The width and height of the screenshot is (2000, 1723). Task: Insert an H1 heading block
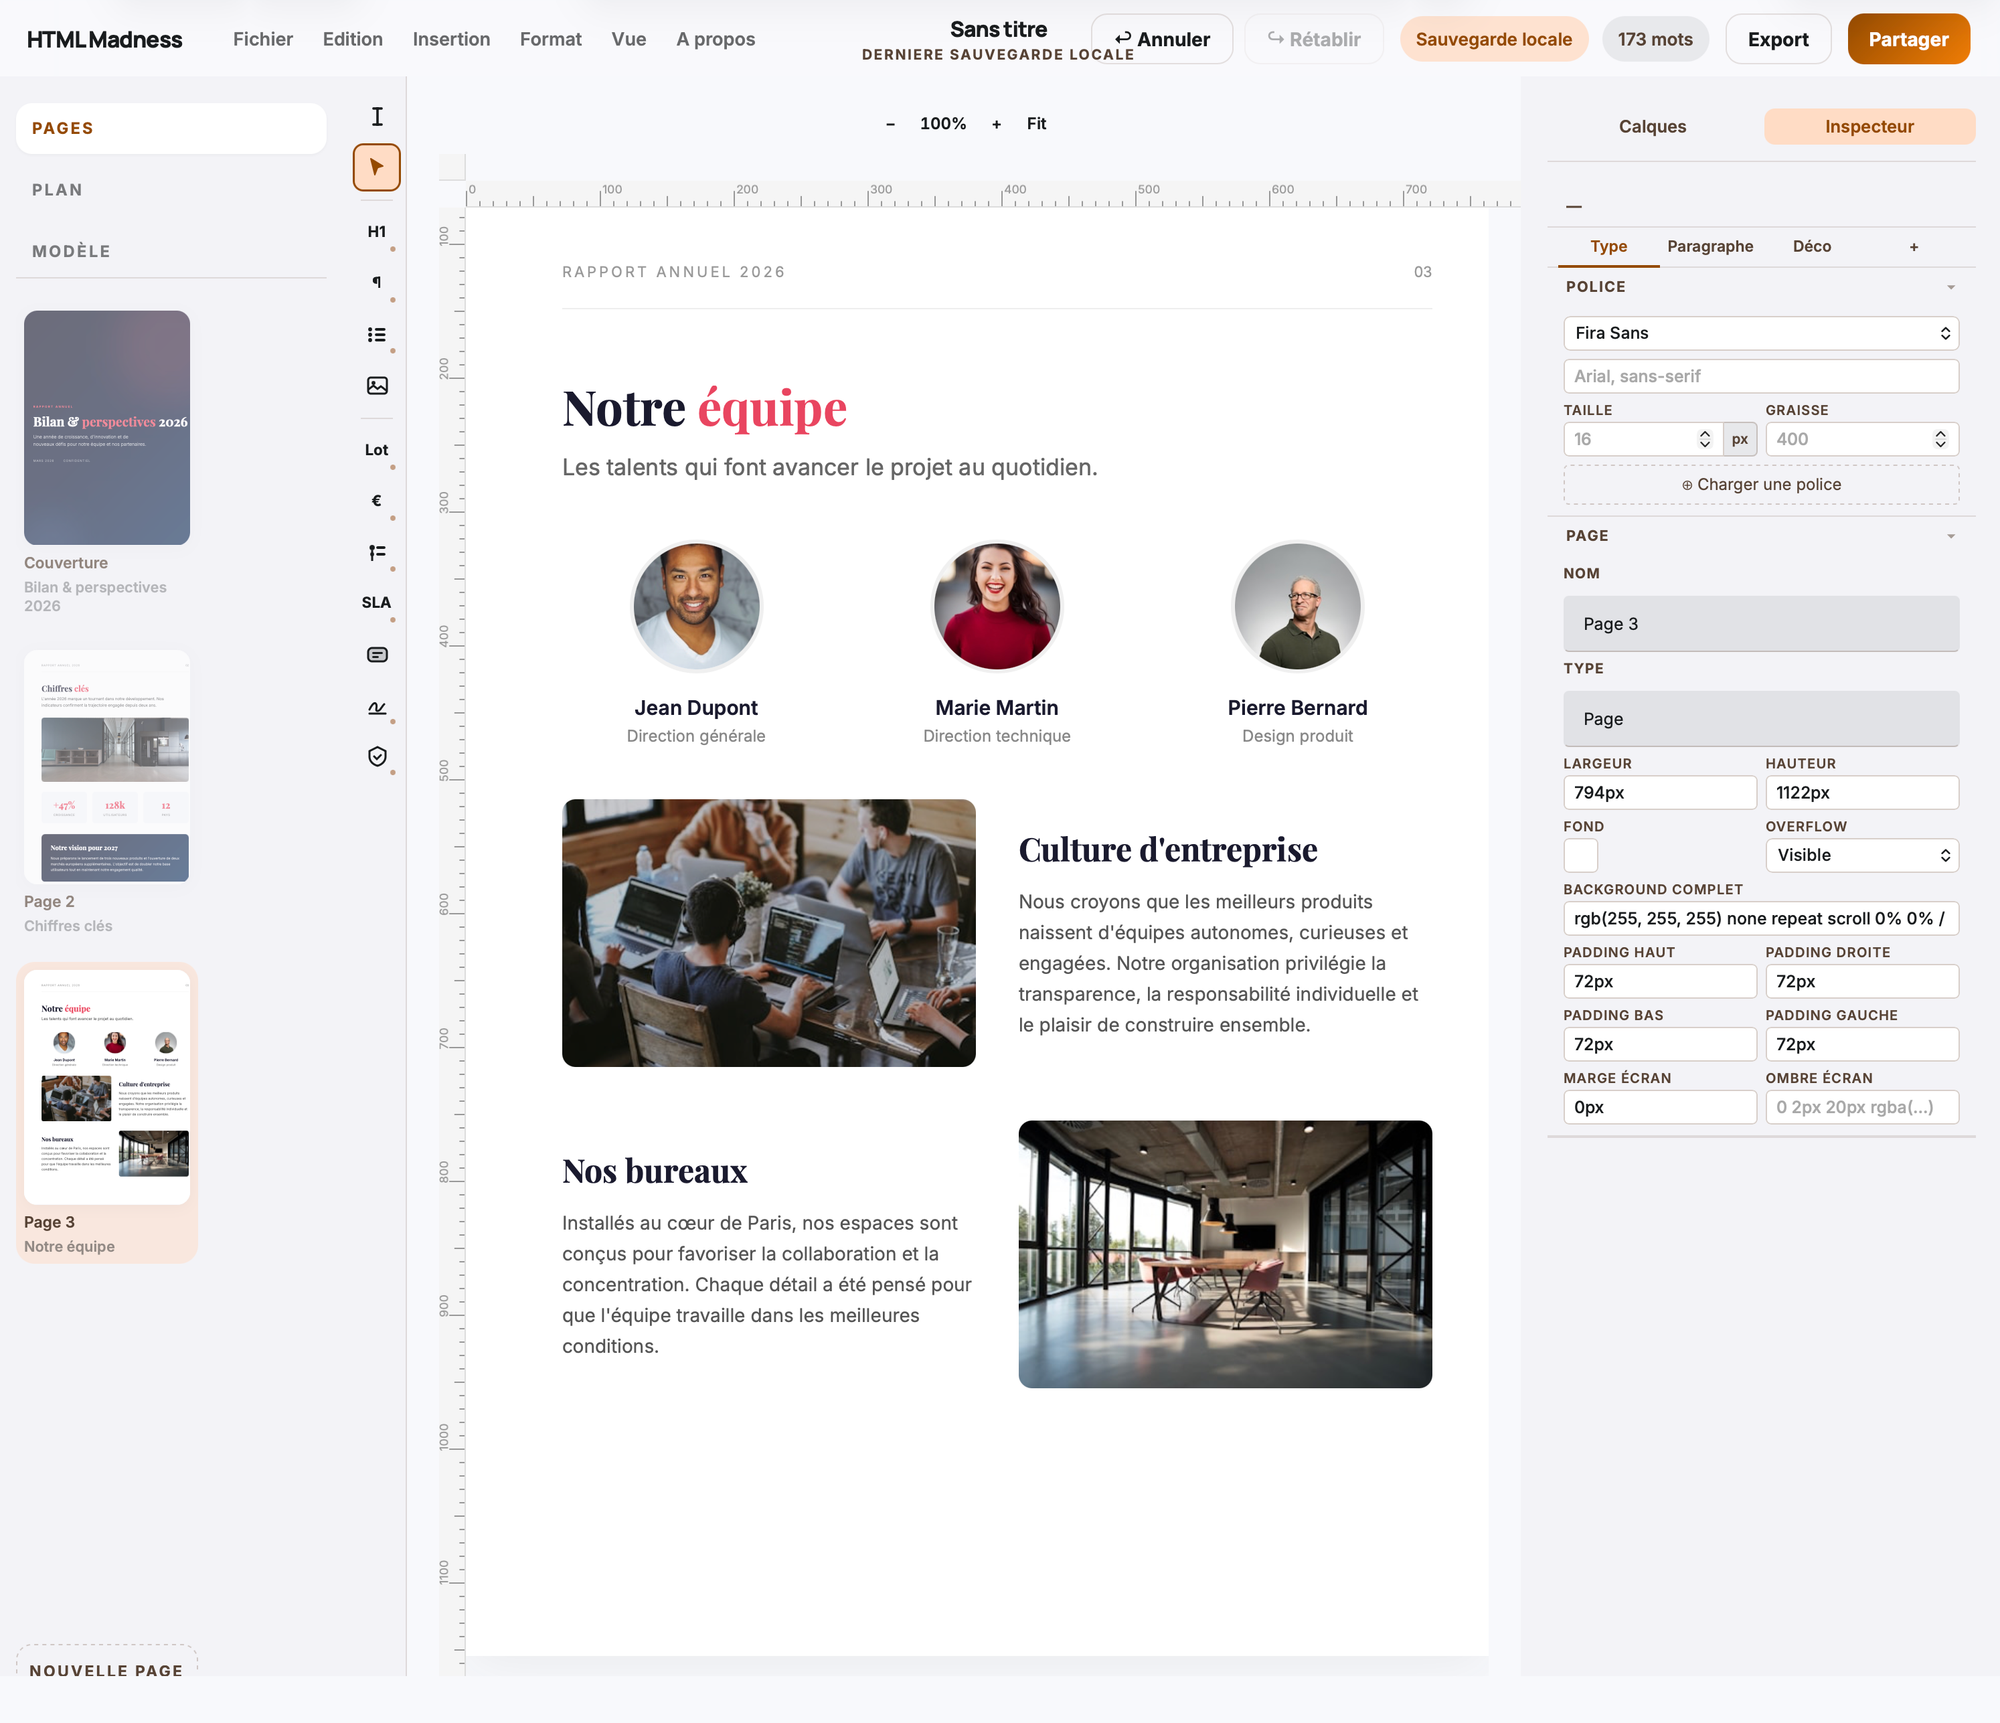tap(377, 231)
